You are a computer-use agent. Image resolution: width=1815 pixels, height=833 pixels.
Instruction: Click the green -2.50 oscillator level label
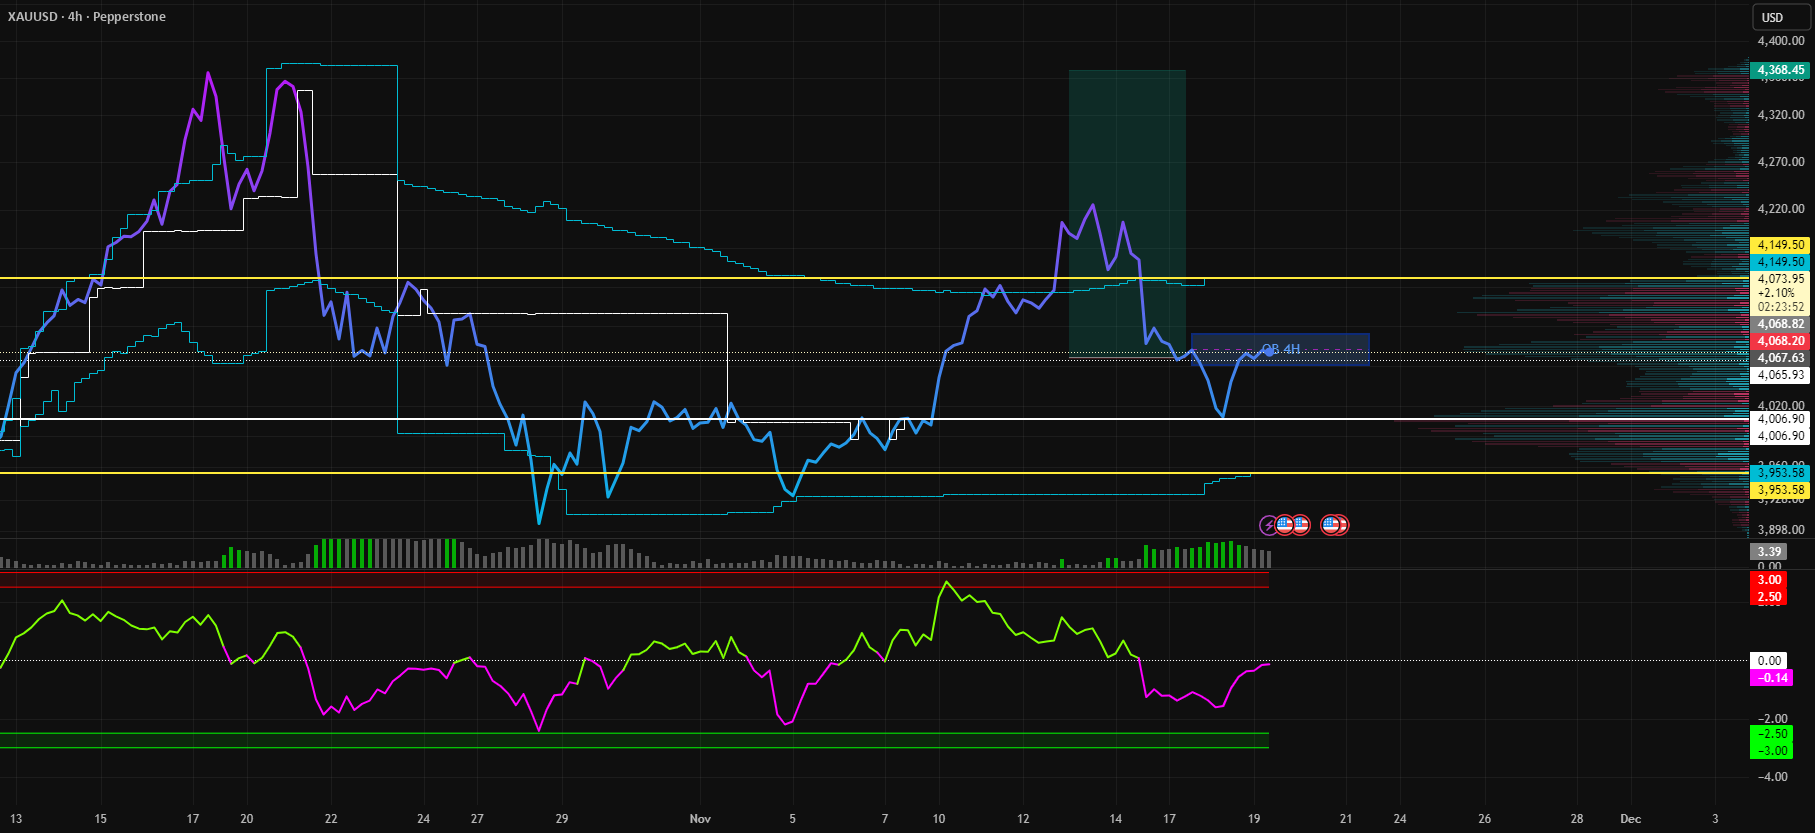tap(1771, 734)
